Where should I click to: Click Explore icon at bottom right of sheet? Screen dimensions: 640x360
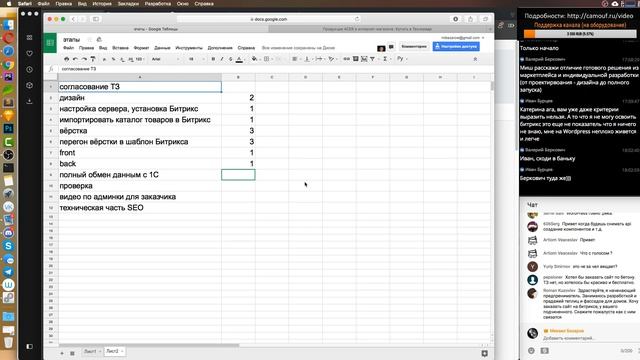click(484, 353)
